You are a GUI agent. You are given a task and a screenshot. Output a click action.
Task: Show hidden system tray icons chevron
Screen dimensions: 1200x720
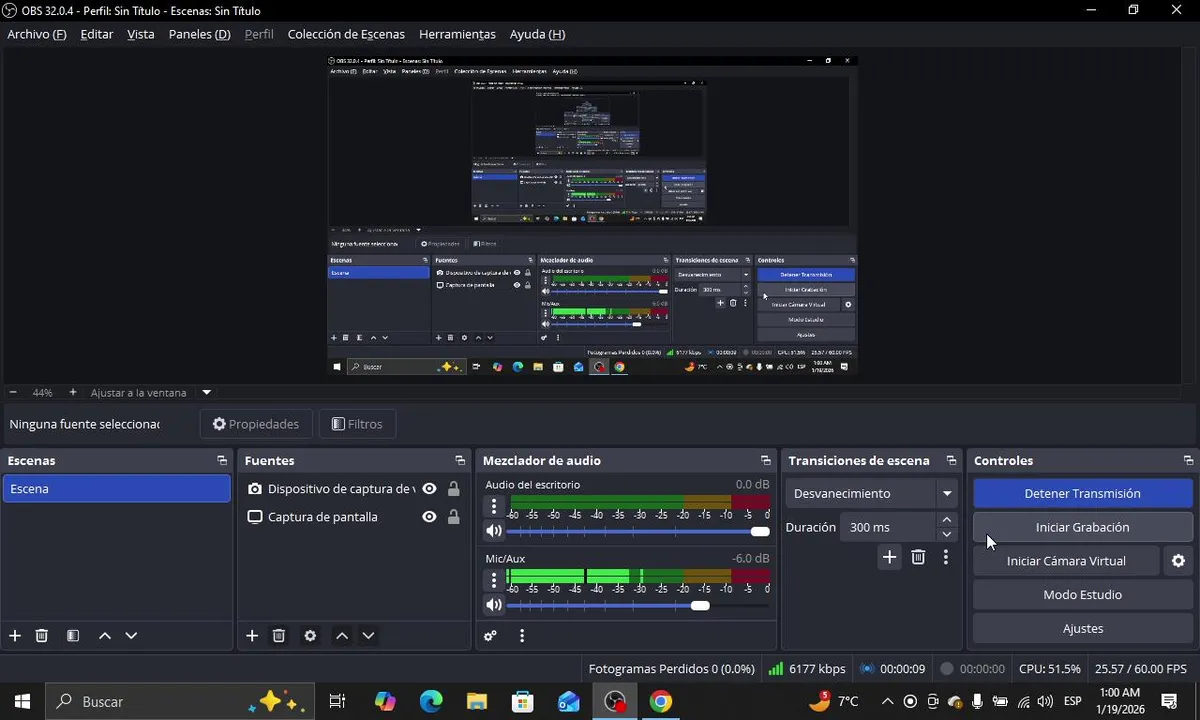click(886, 702)
